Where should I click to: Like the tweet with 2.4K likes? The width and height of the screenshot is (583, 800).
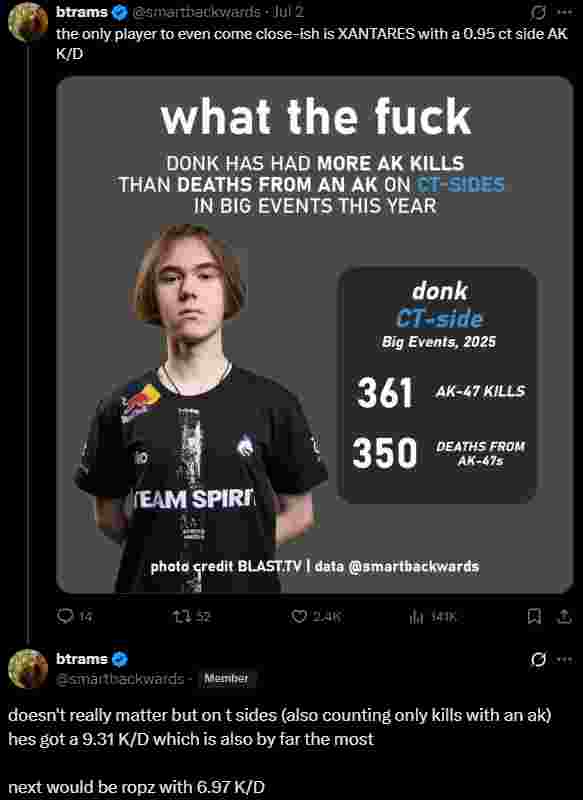pos(315,617)
